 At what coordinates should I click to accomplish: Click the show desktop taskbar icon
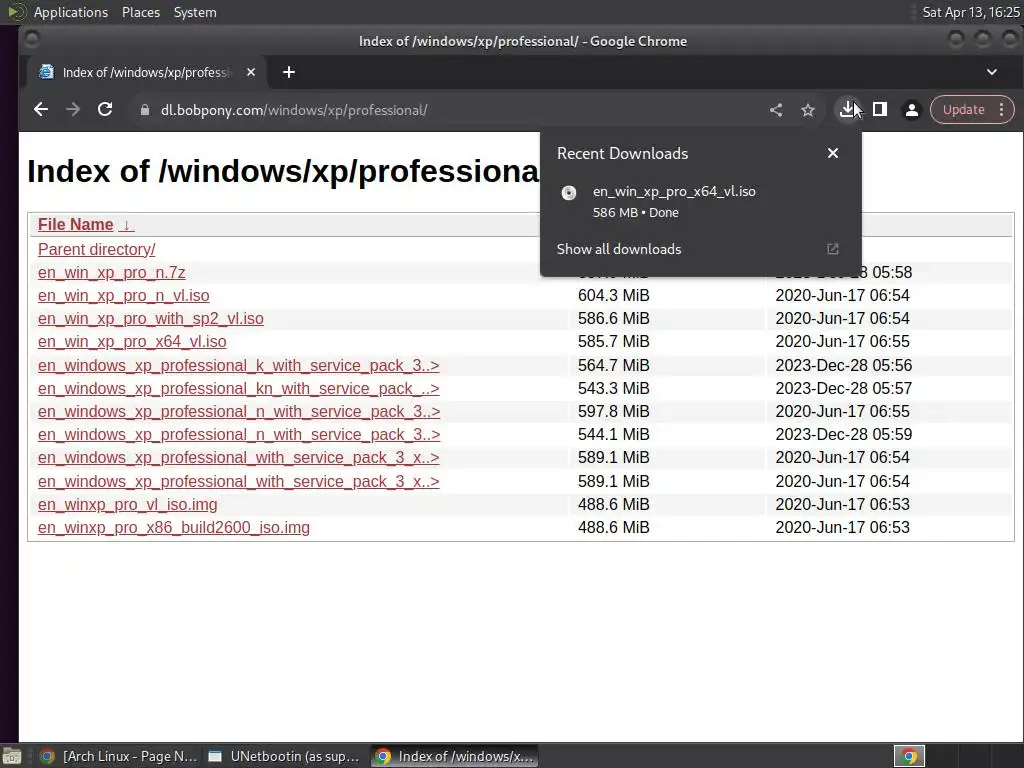point(12,756)
